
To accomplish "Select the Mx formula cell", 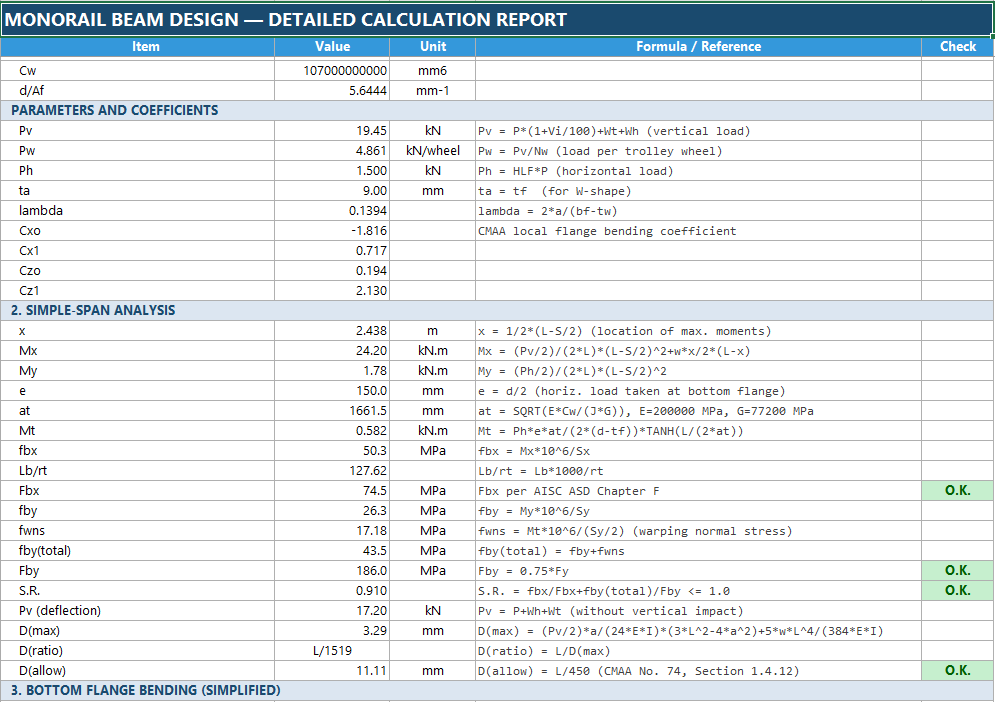I will [698, 351].
